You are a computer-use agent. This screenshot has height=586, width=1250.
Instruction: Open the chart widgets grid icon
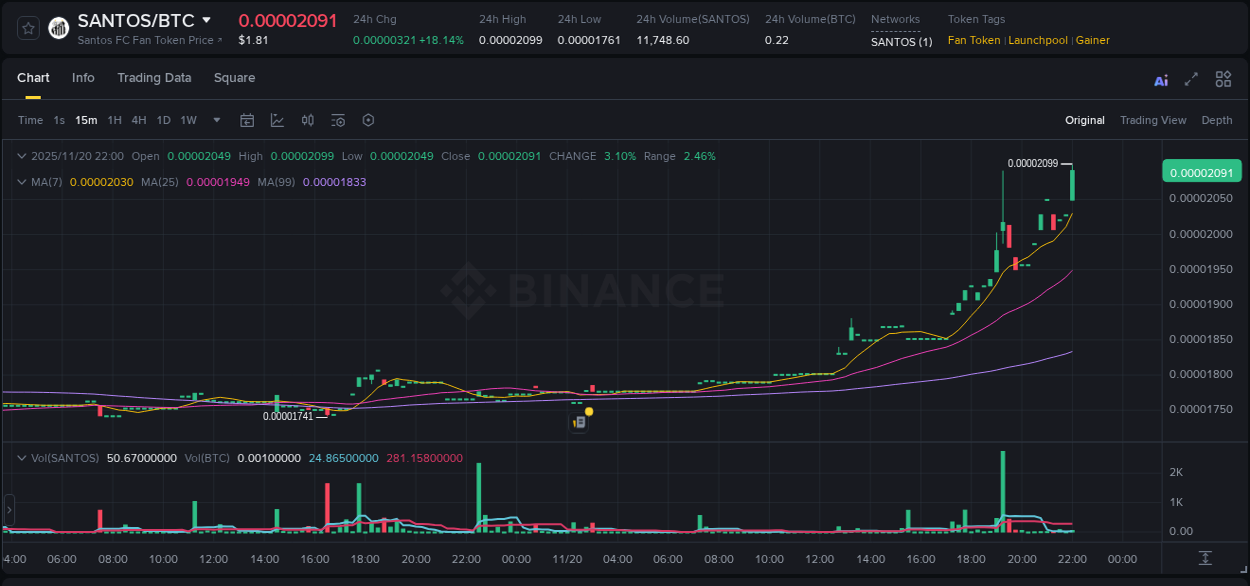[1223, 78]
